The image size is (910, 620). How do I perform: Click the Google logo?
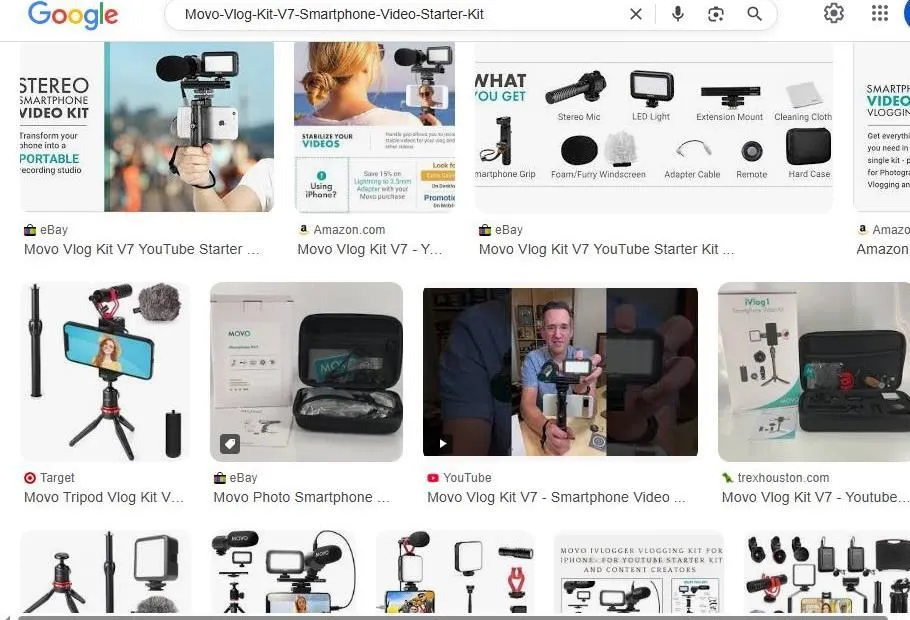[x=72, y=15]
